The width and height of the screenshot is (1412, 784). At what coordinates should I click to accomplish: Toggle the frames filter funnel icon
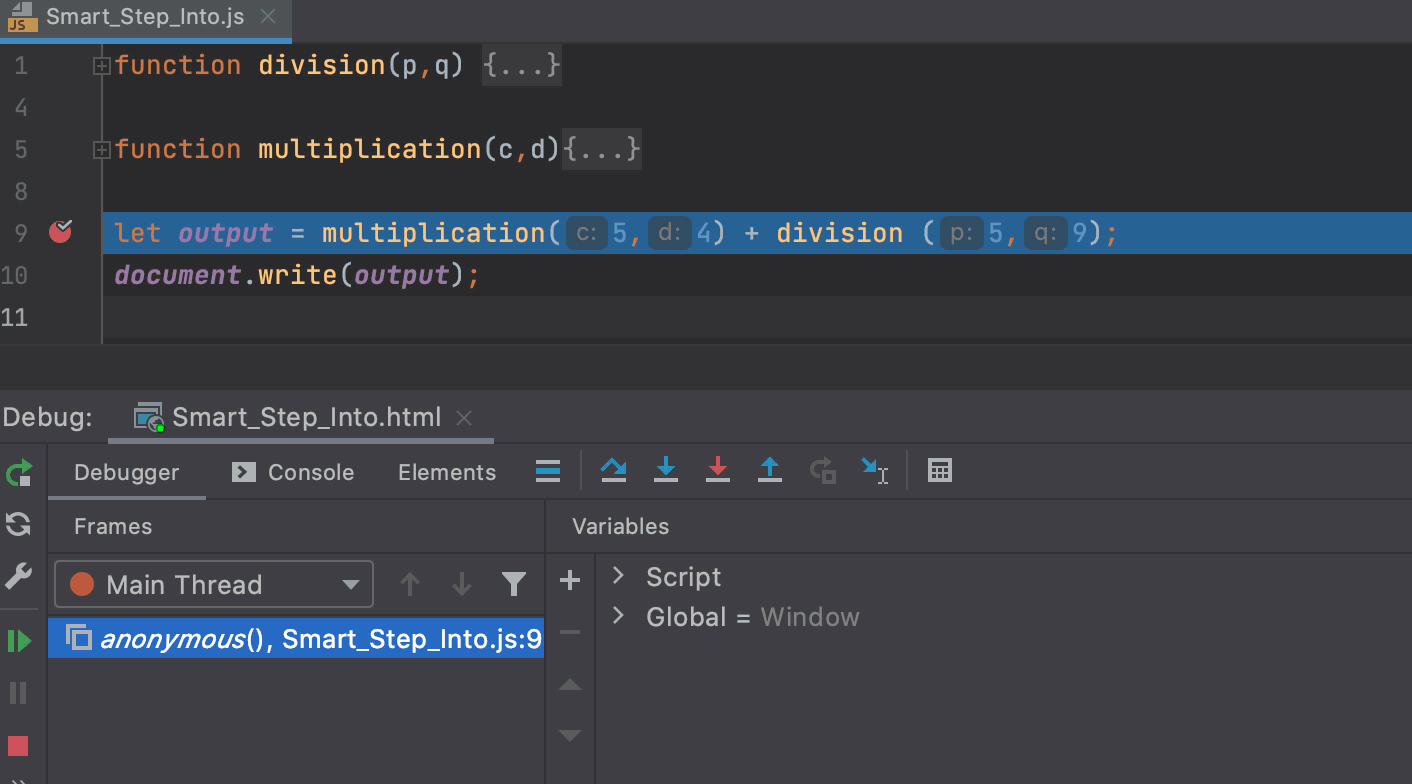(513, 585)
